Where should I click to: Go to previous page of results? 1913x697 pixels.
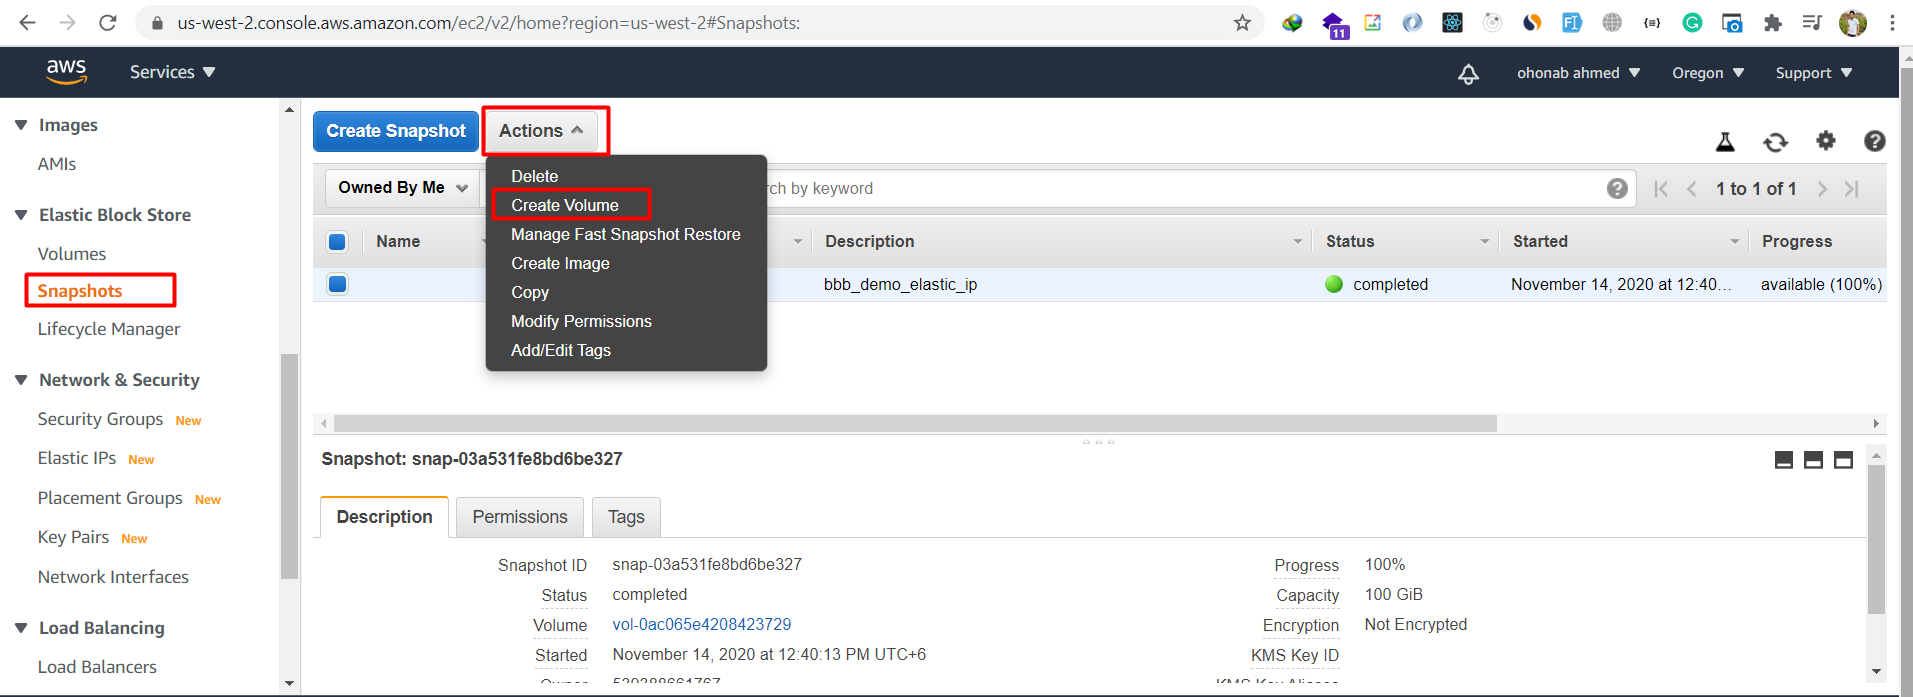point(1691,189)
